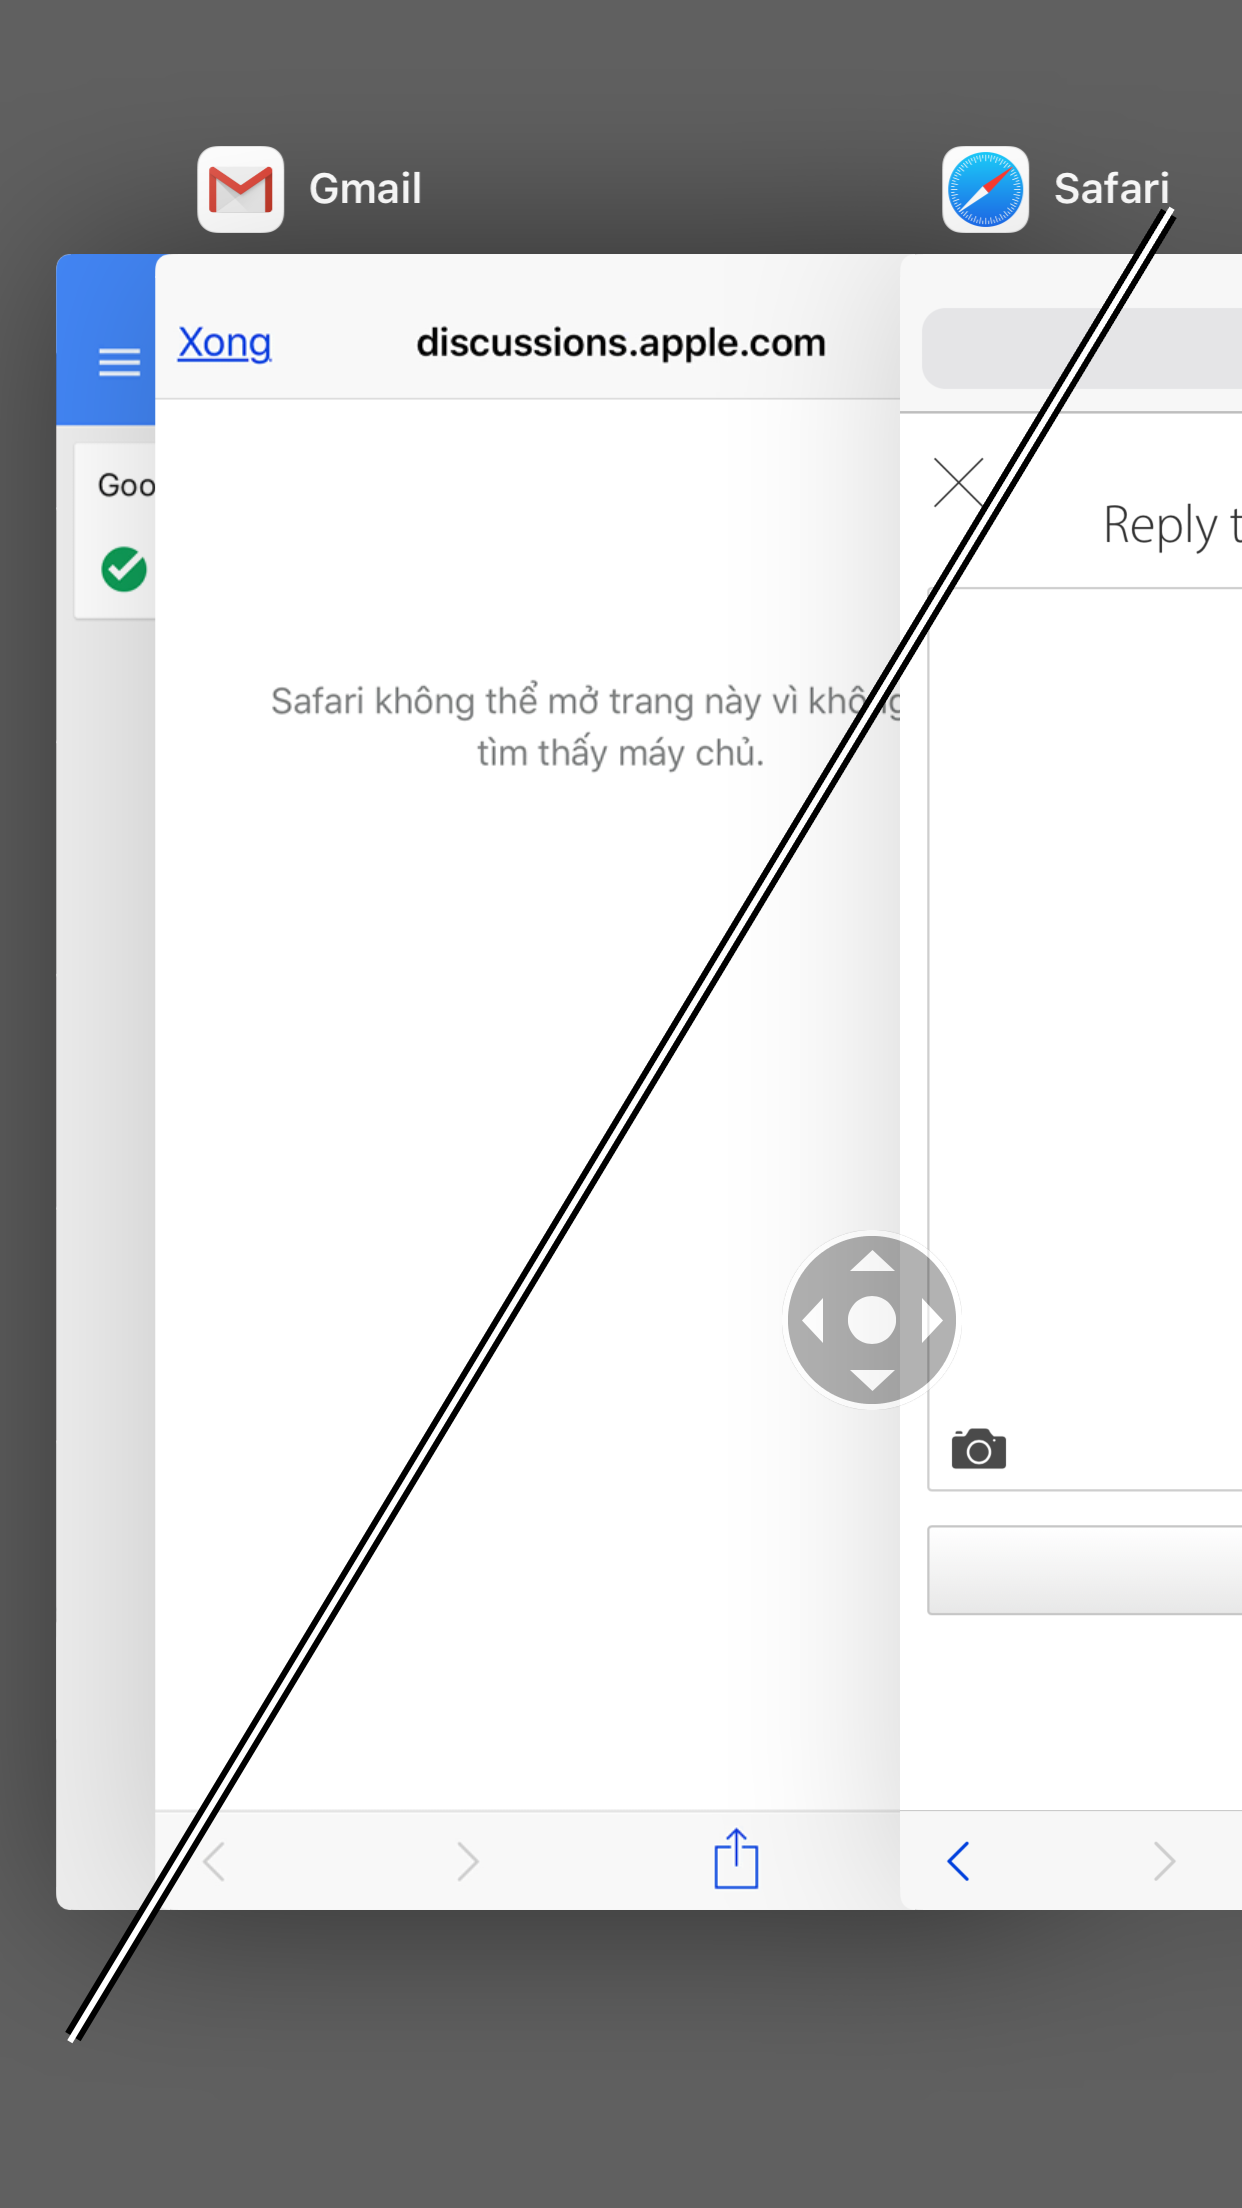This screenshot has height=2208, width=1242.
Task: Tap the share icon in bottom toolbar
Action: (736, 1859)
